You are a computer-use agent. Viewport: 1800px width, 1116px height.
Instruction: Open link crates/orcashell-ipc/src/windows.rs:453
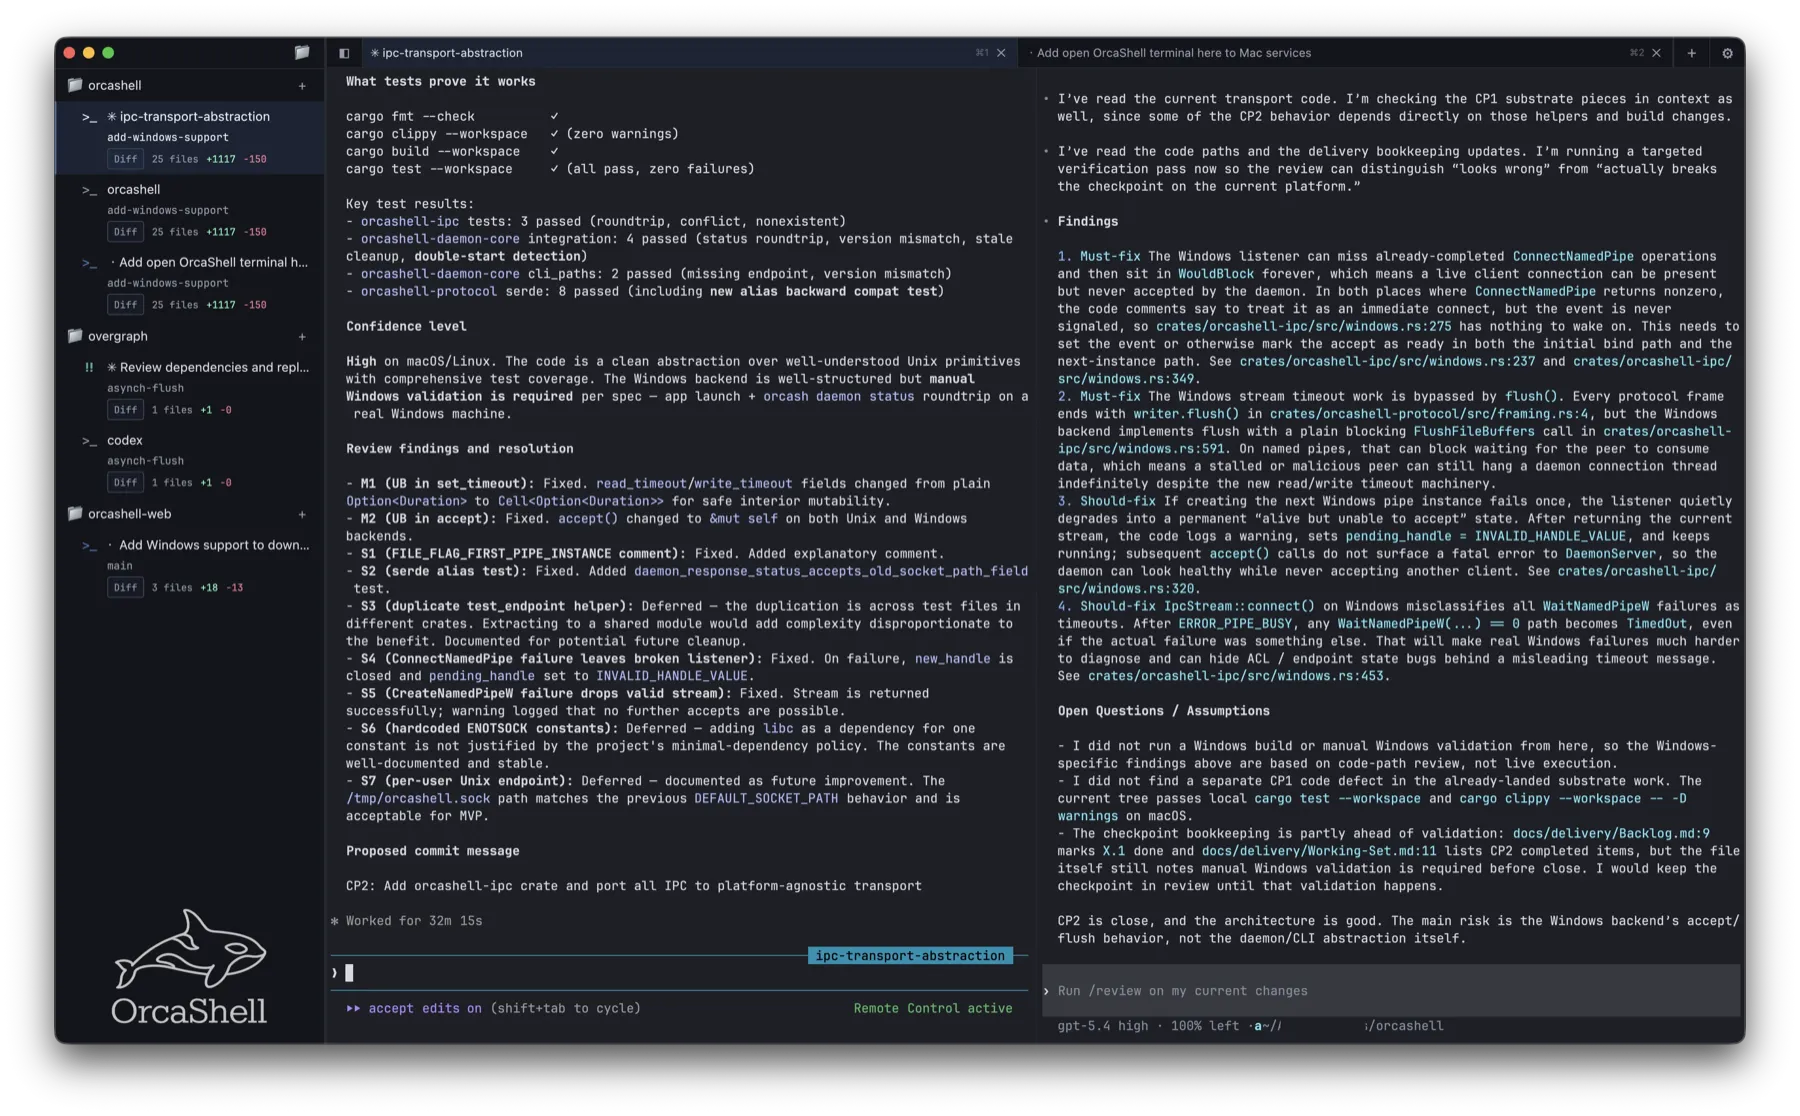(x=1236, y=677)
